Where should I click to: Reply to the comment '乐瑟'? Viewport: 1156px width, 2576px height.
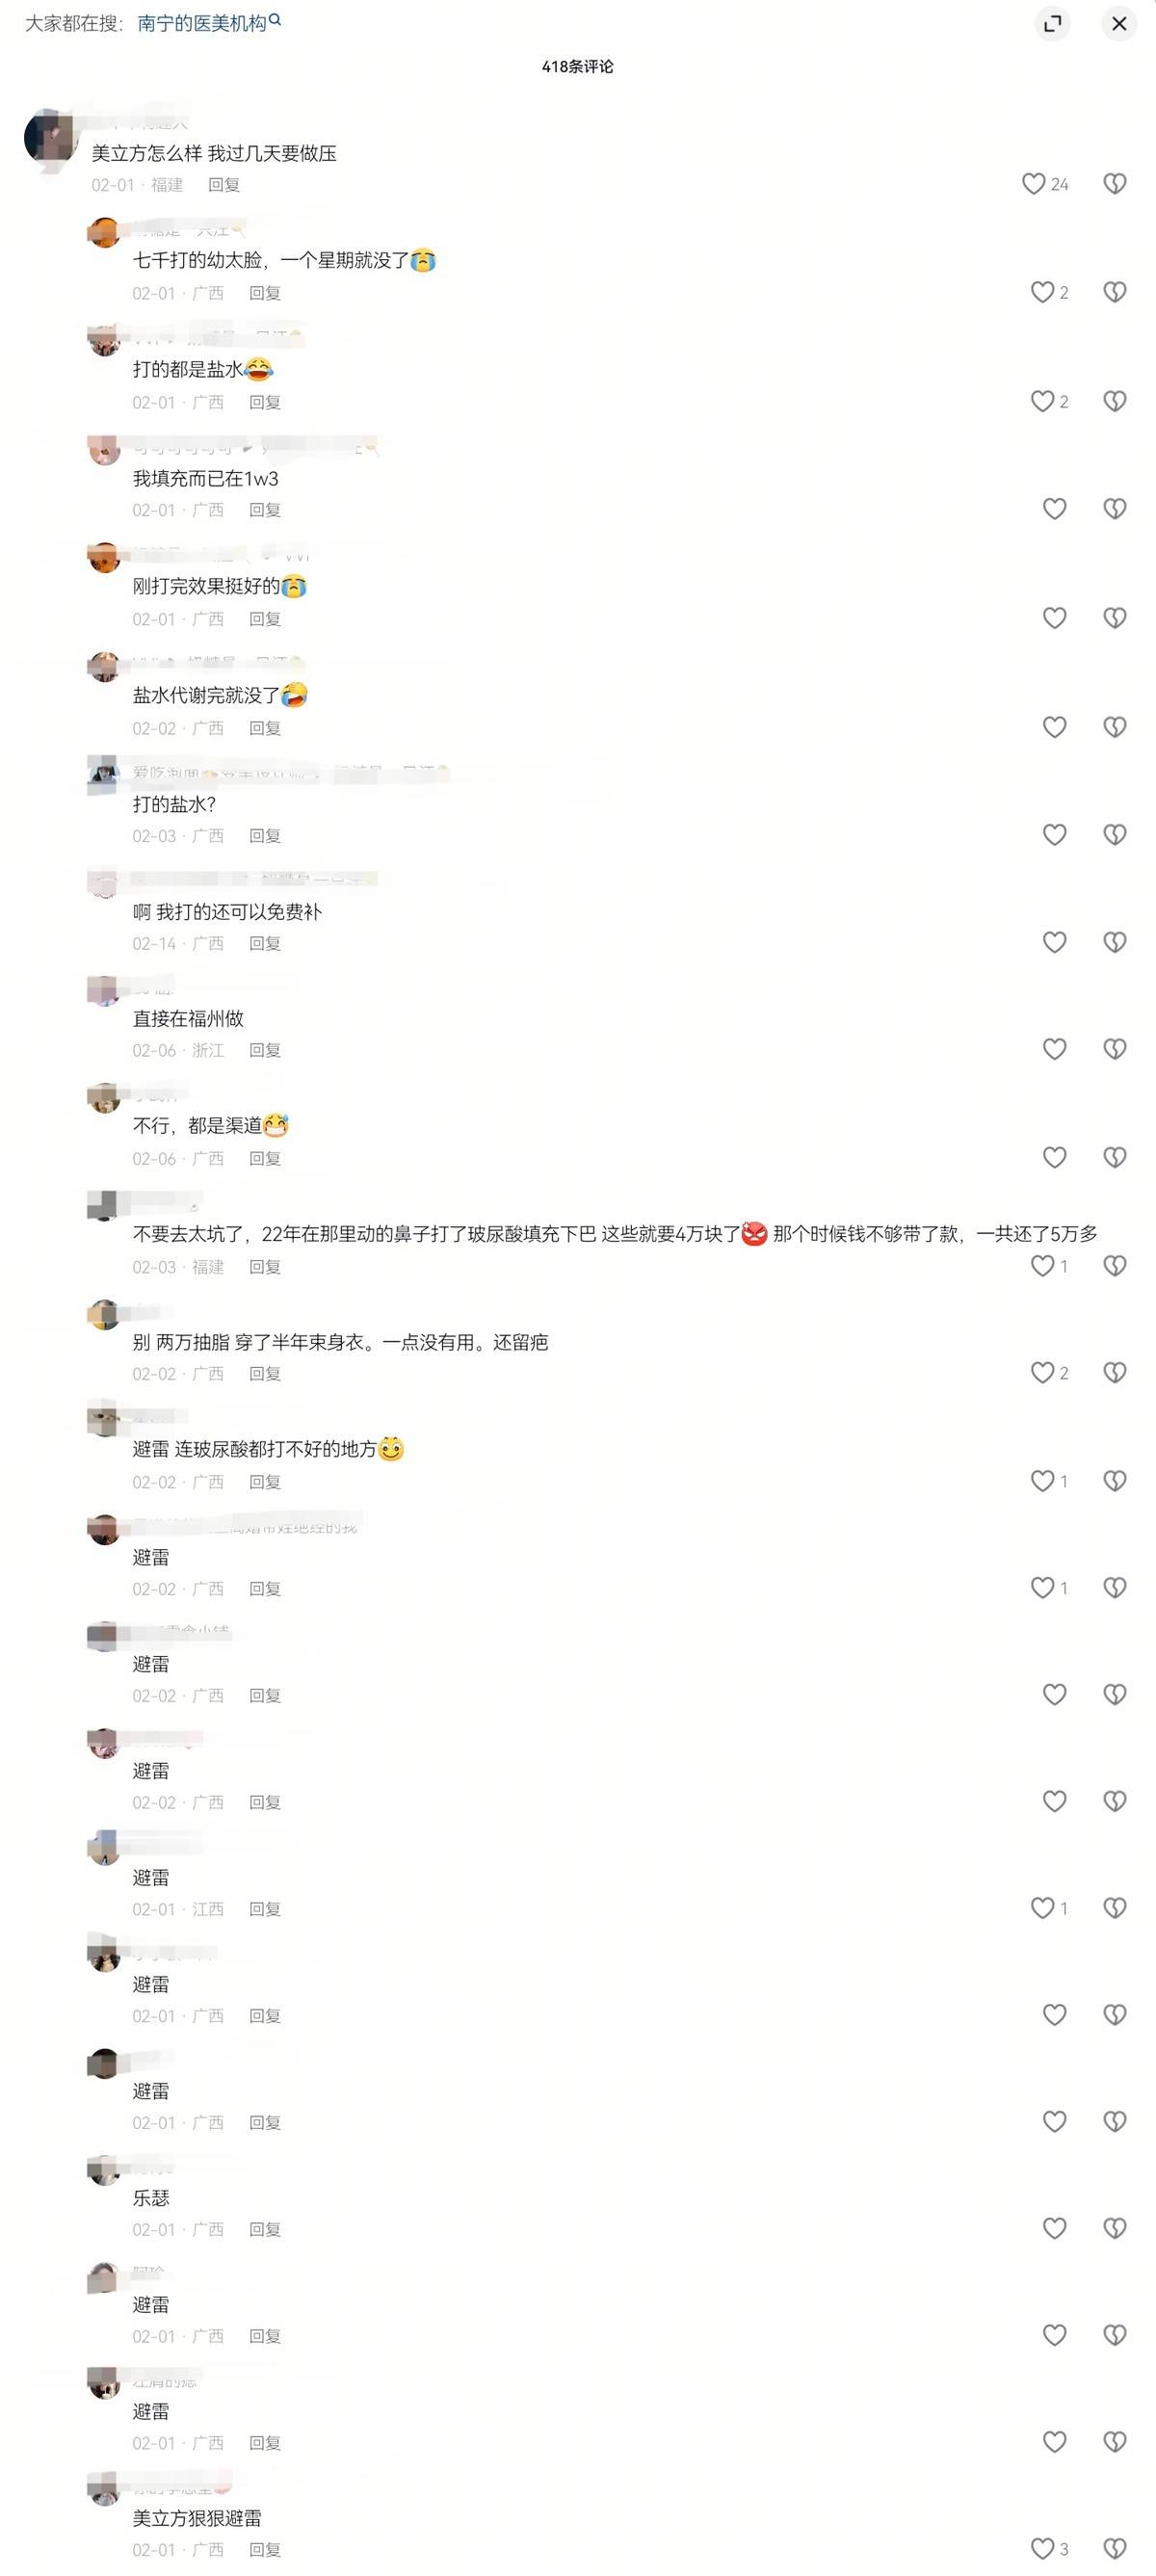pos(265,2229)
